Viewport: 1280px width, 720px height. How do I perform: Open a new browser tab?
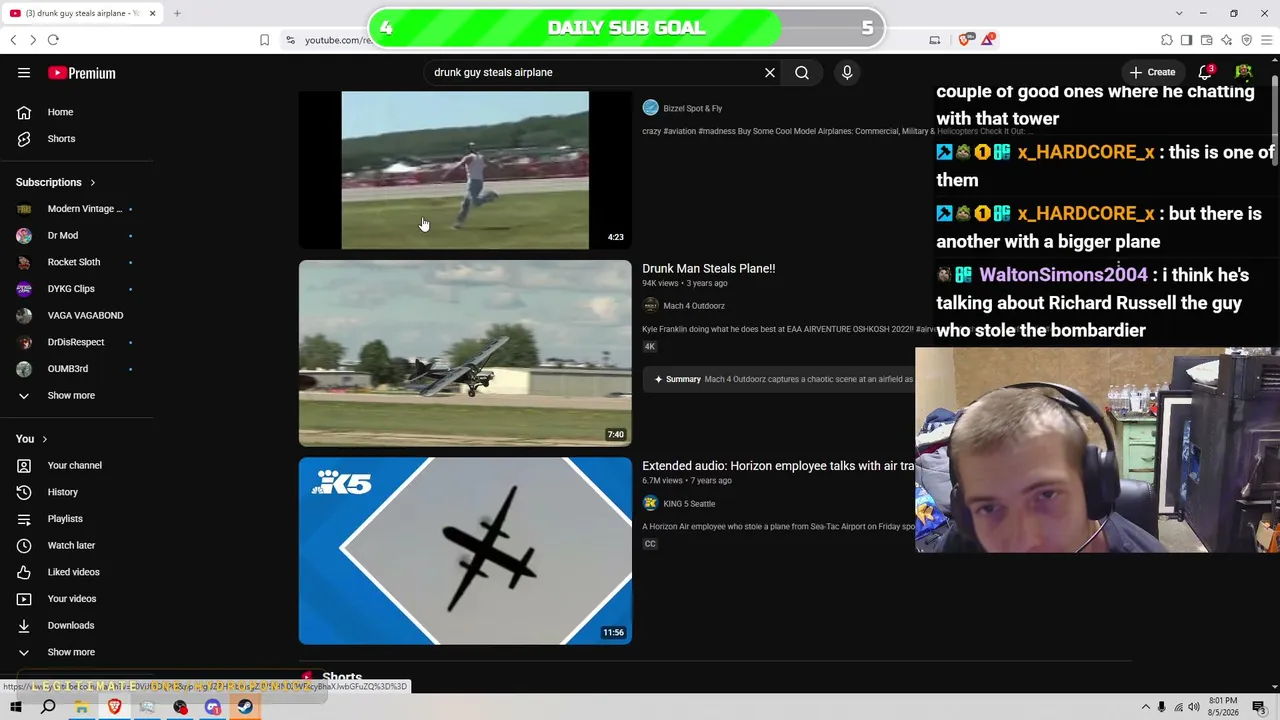click(177, 13)
